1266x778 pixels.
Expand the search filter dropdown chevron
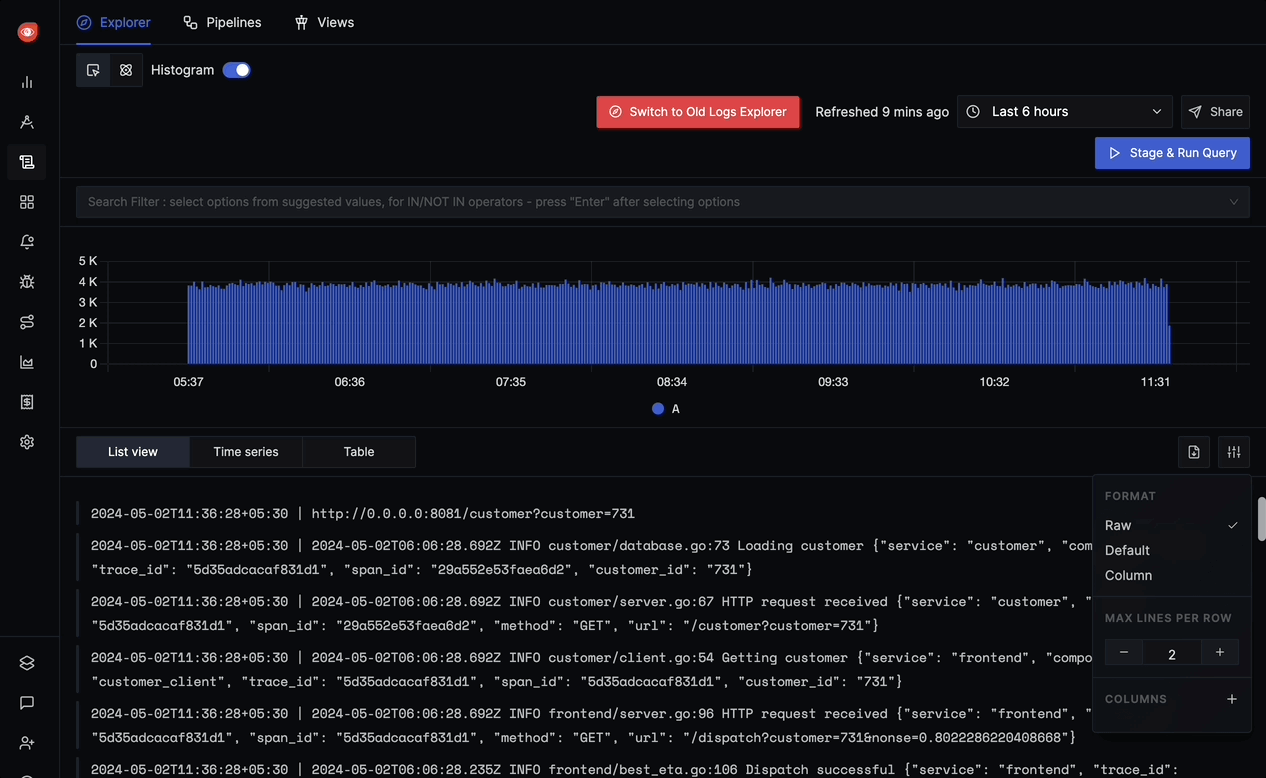pyautogui.click(x=1234, y=202)
